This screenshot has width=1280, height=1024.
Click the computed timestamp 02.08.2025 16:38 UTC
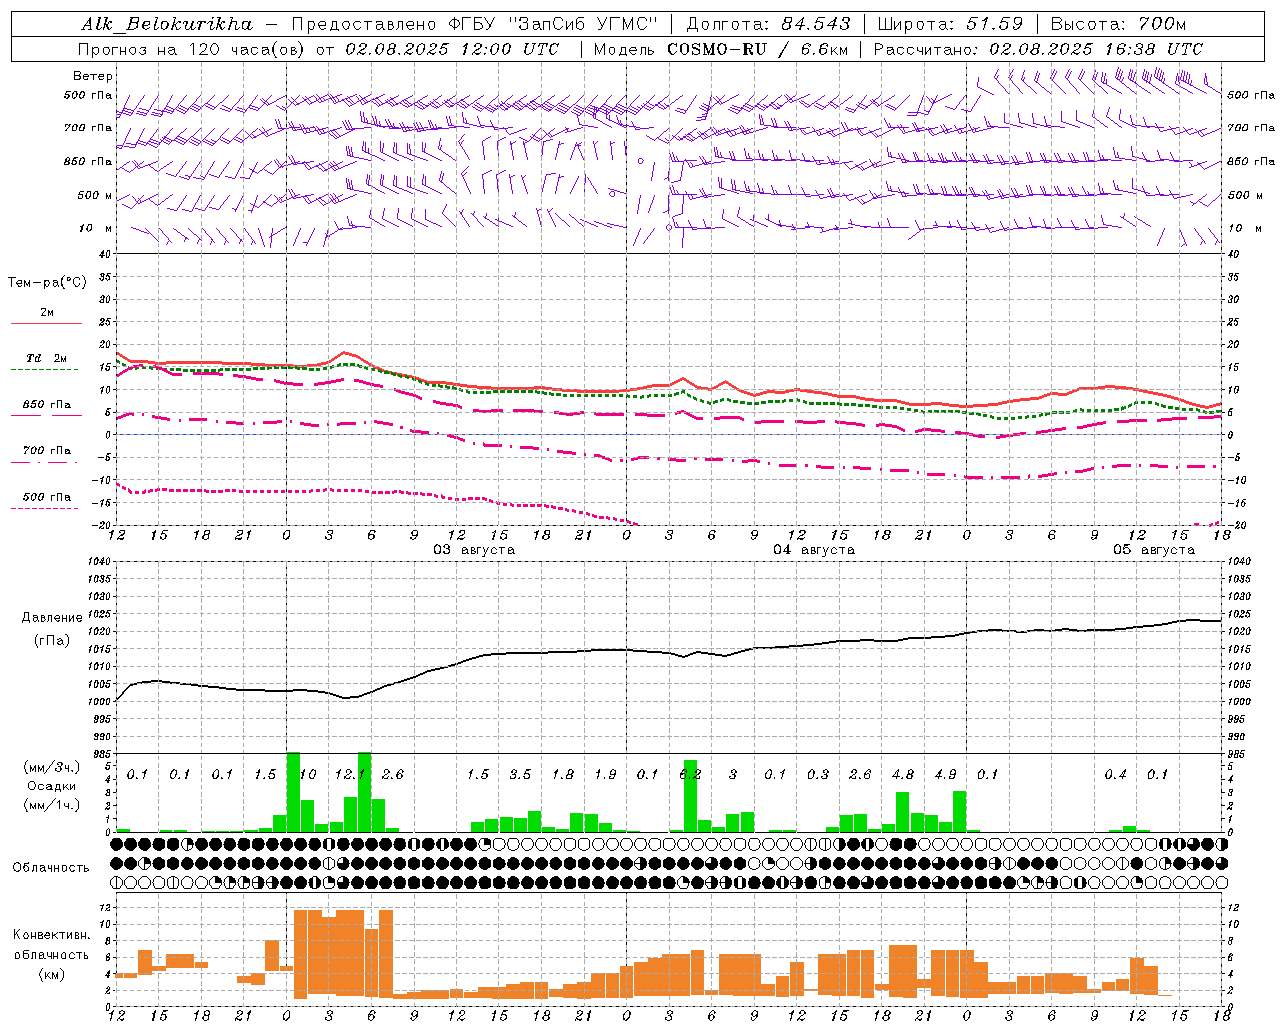1096,49
